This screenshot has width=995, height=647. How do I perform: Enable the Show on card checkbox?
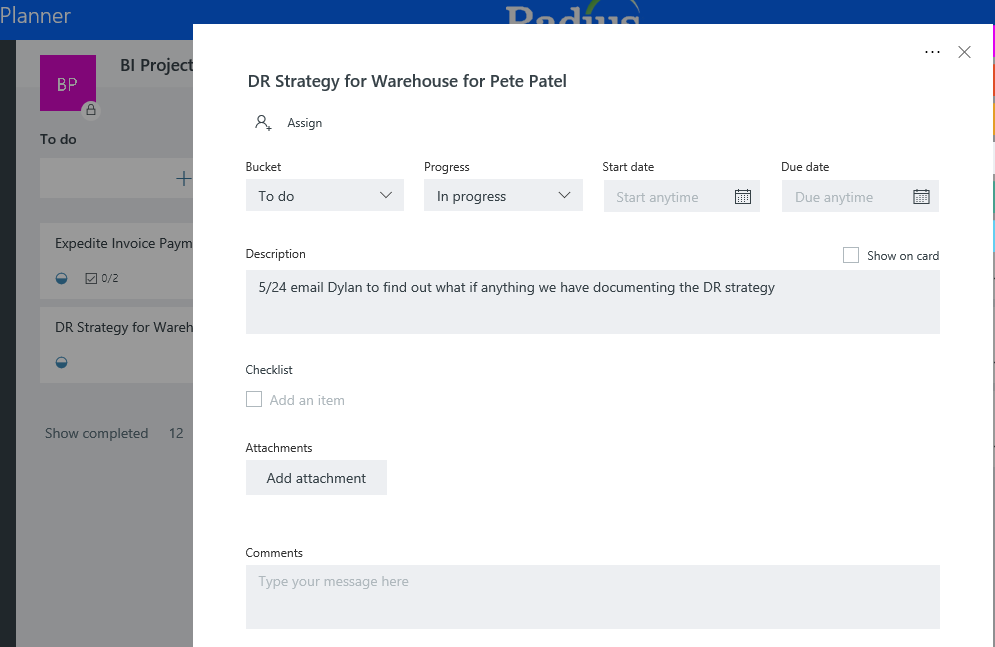(851, 255)
